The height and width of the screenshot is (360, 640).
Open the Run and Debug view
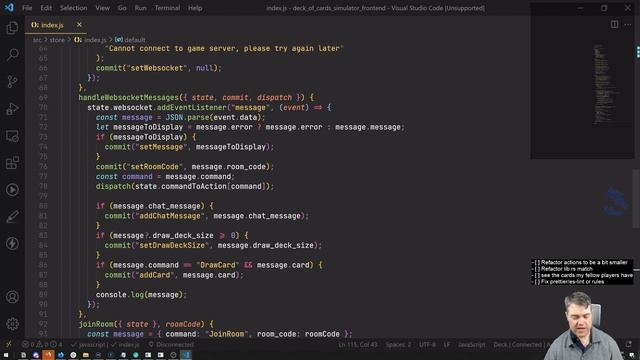tap(12, 109)
